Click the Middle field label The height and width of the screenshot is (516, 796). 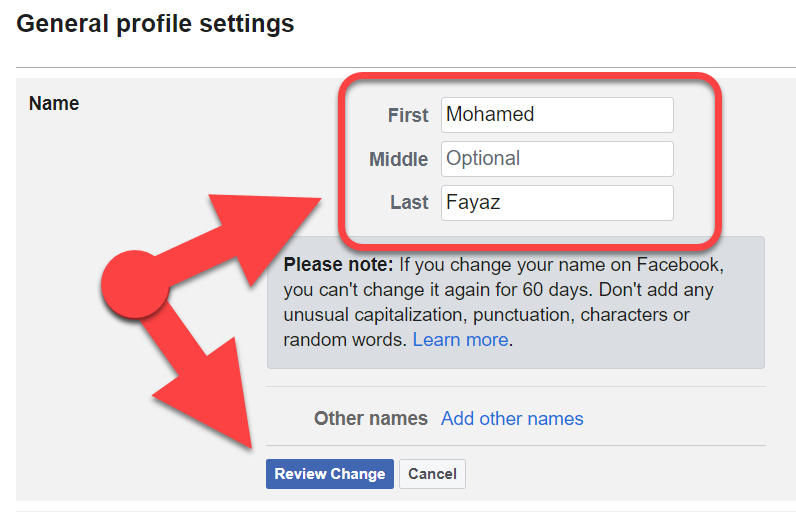pyautogui.click(x=399, y=159)
